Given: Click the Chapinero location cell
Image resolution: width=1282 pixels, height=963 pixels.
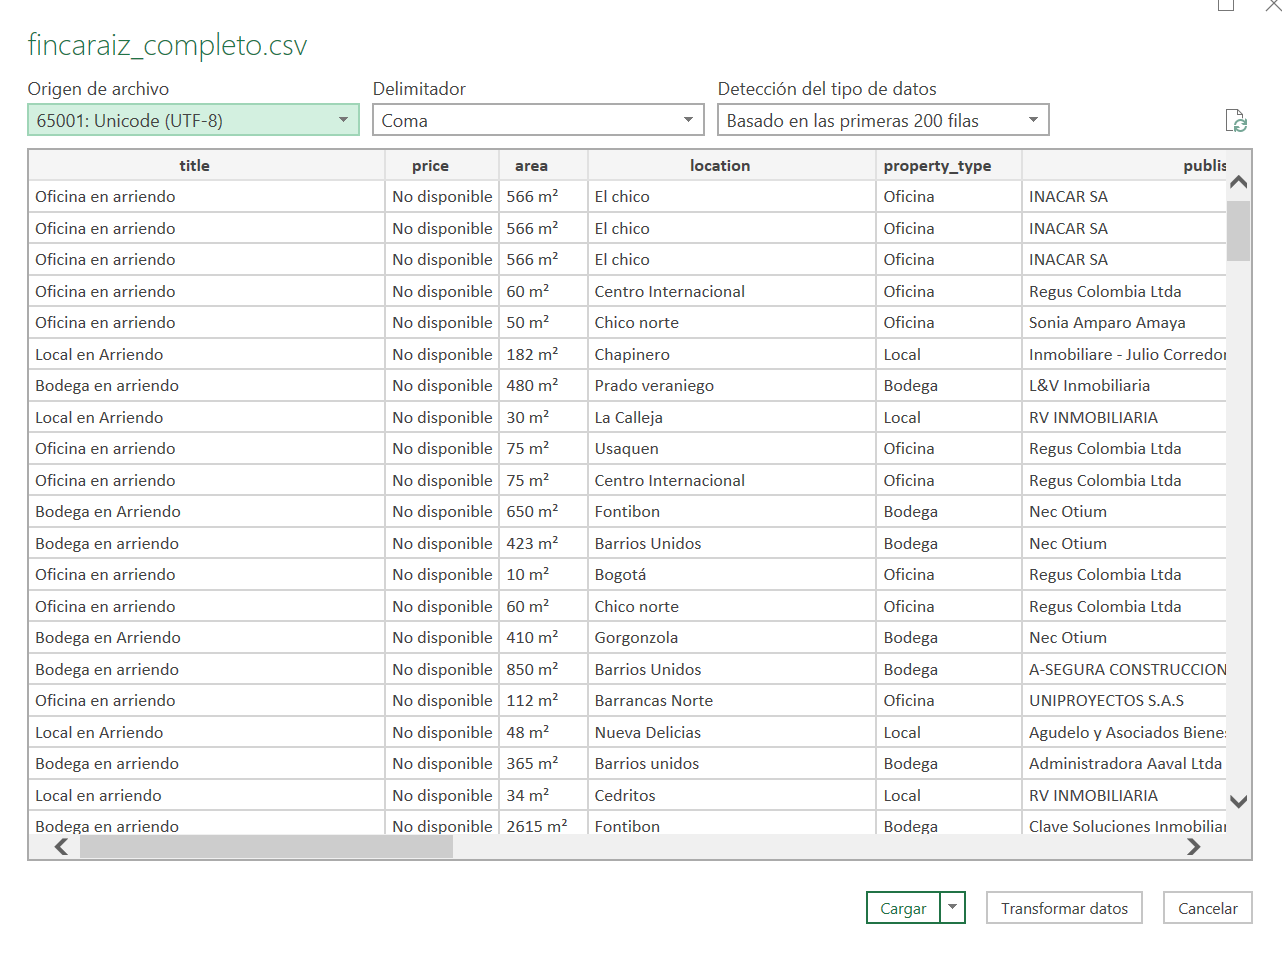Looking at the screenshot, I should 731,354.
